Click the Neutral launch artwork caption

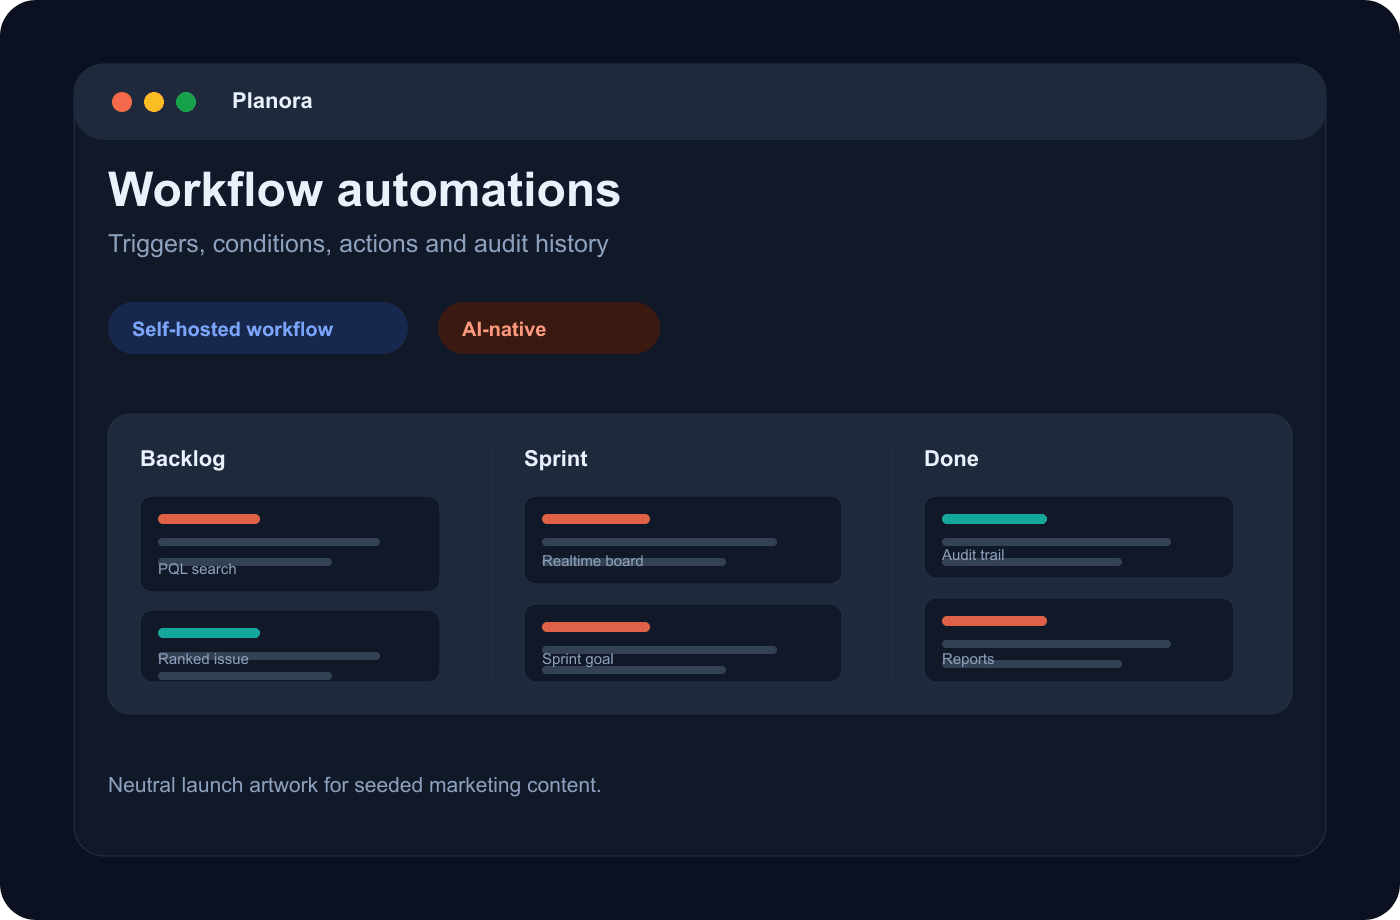pos(355,785)
